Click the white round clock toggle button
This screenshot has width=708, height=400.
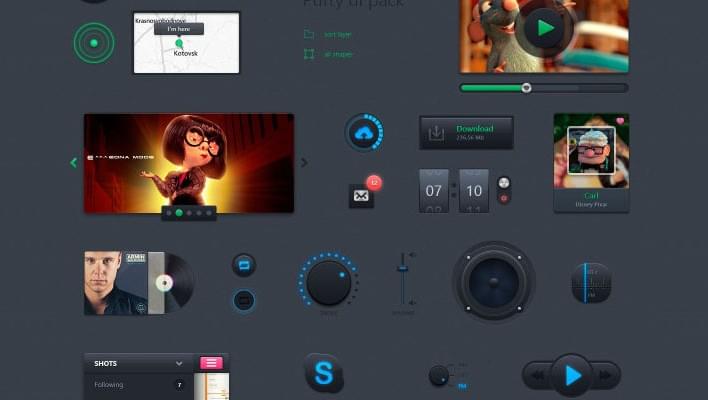point(504,183)
